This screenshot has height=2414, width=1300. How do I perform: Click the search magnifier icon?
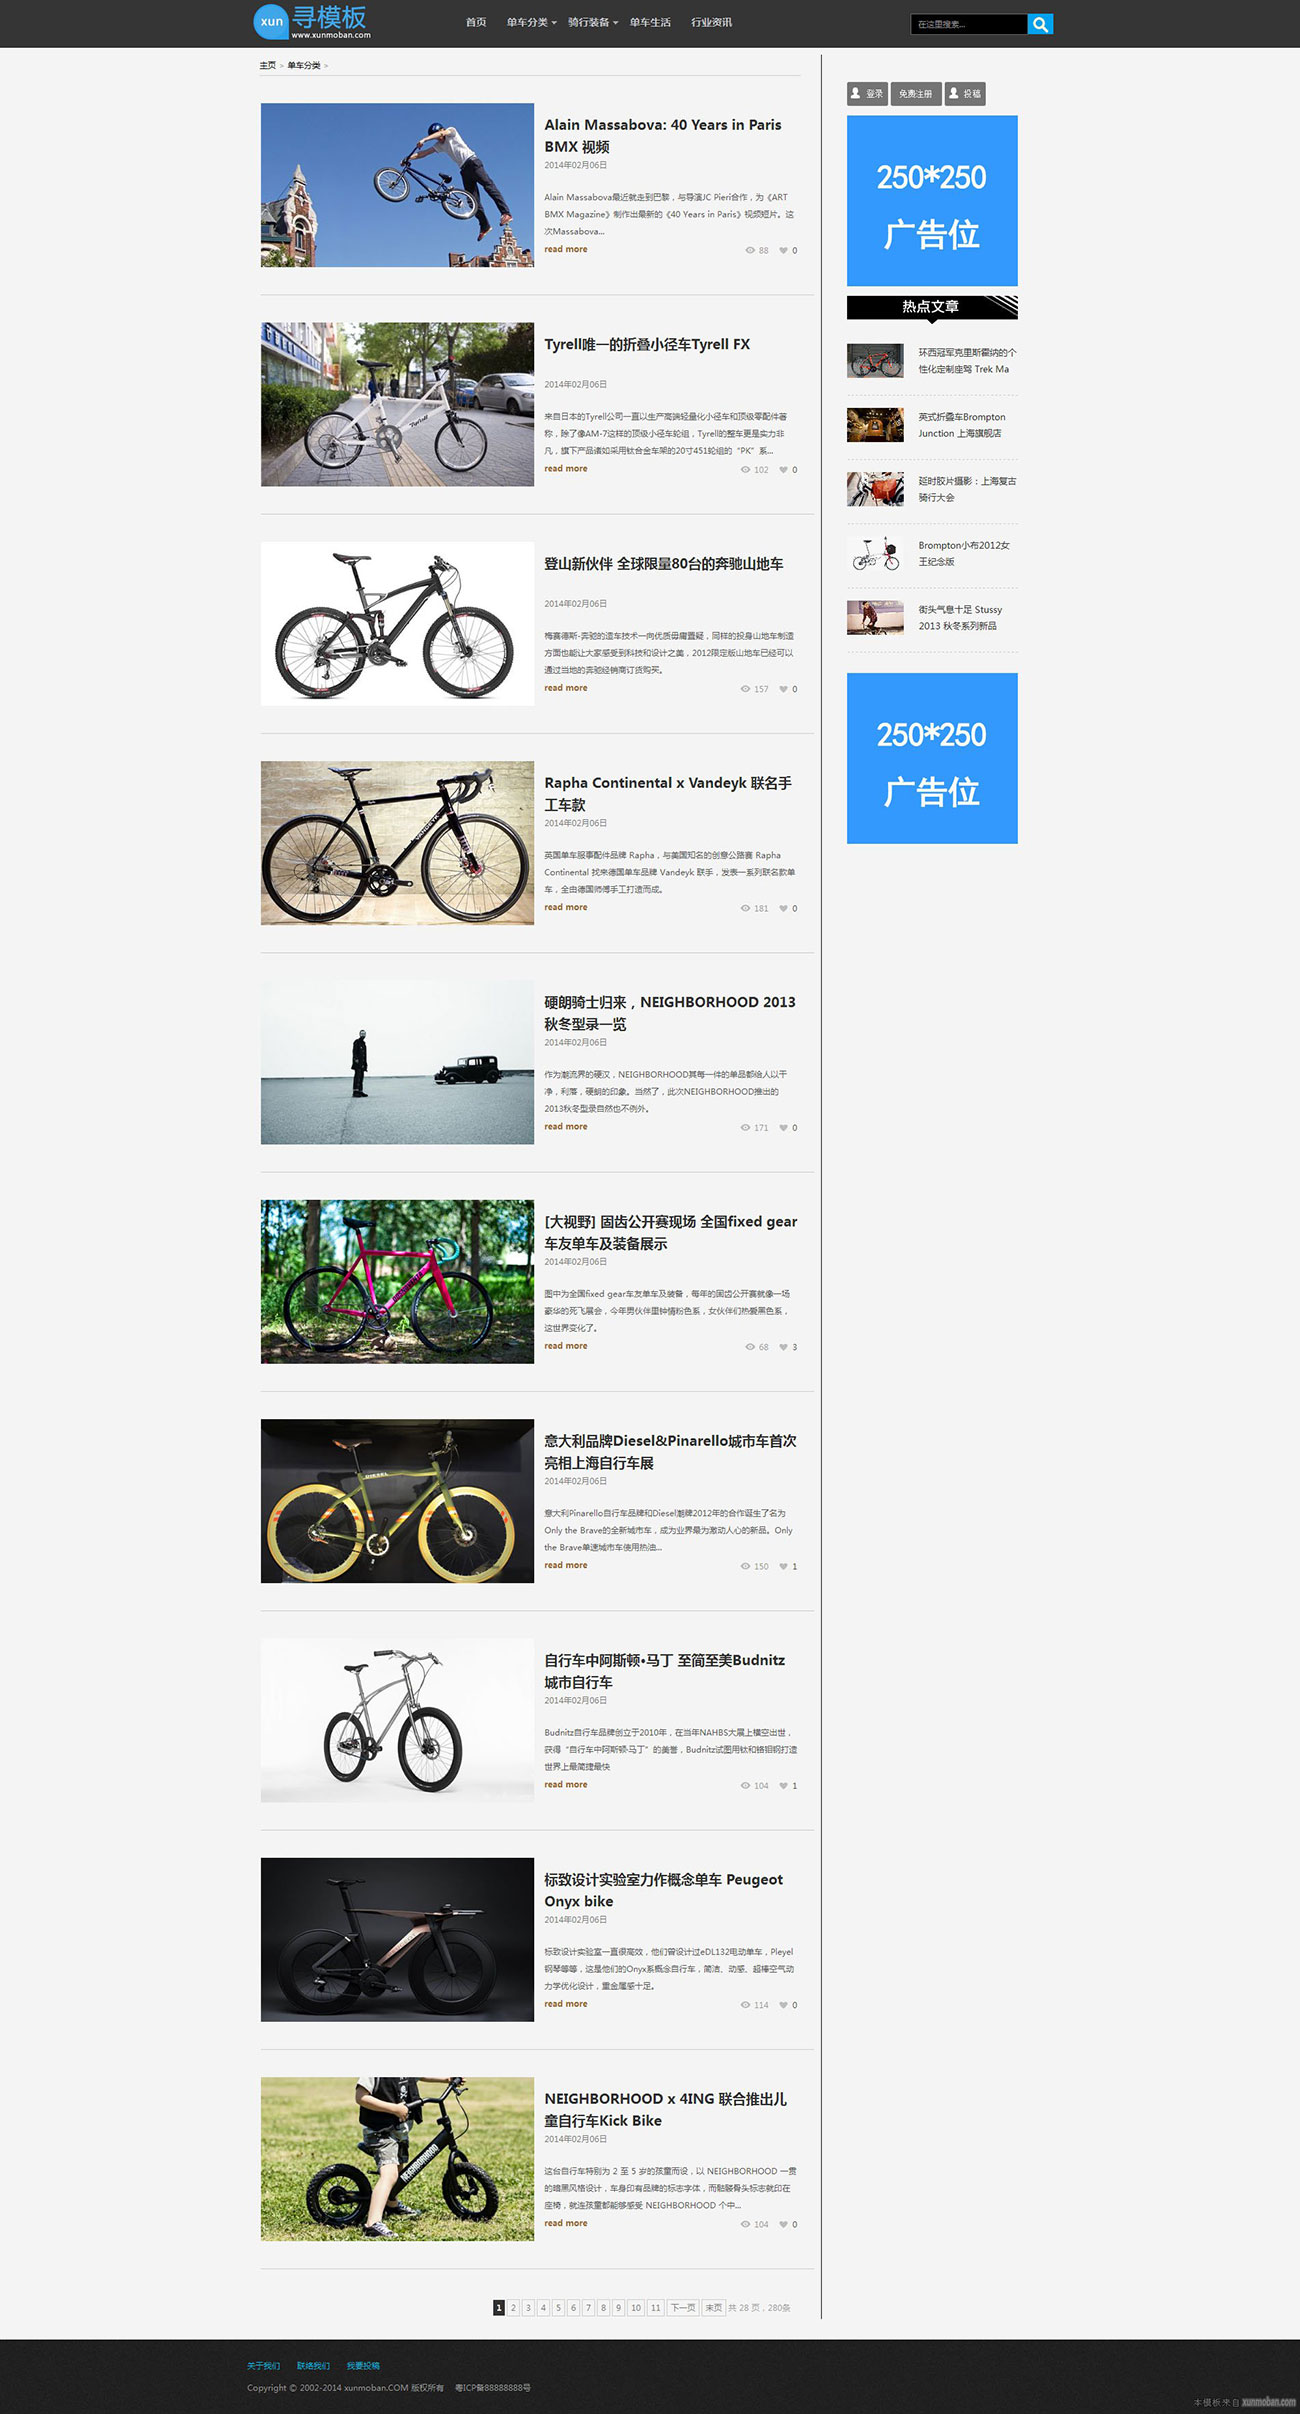[1040, 24]
